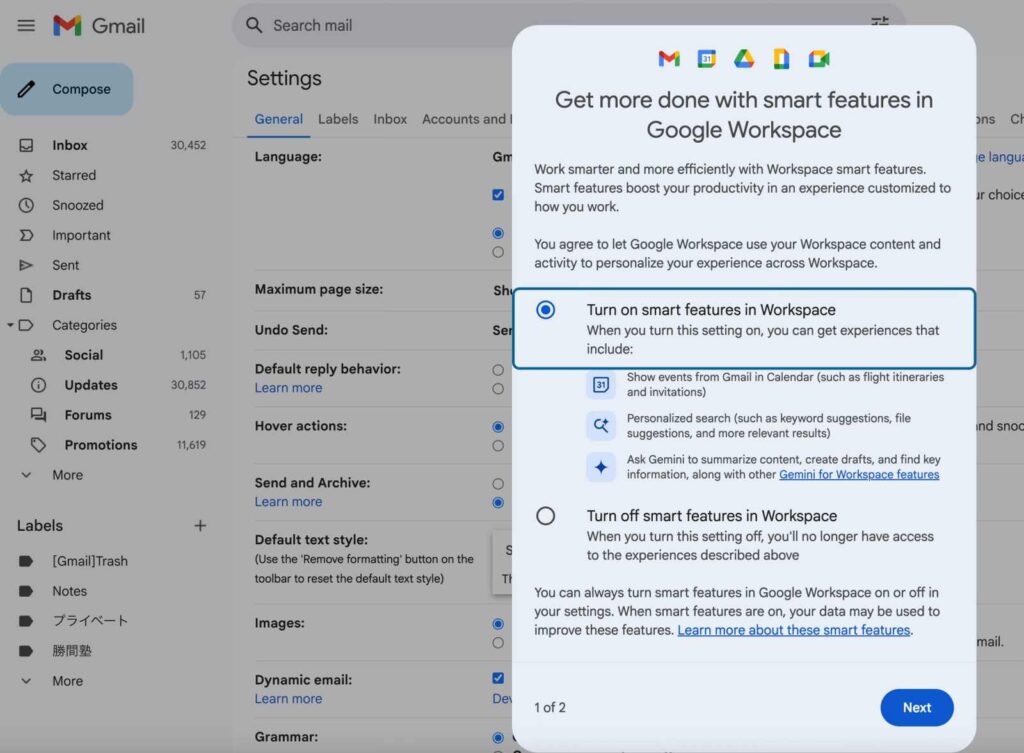Click the Drafts page icon

(x=26, y=295)
